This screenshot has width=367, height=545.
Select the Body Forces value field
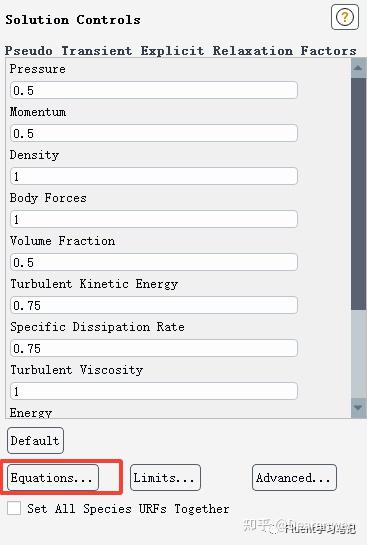click(x=154, y=219)
